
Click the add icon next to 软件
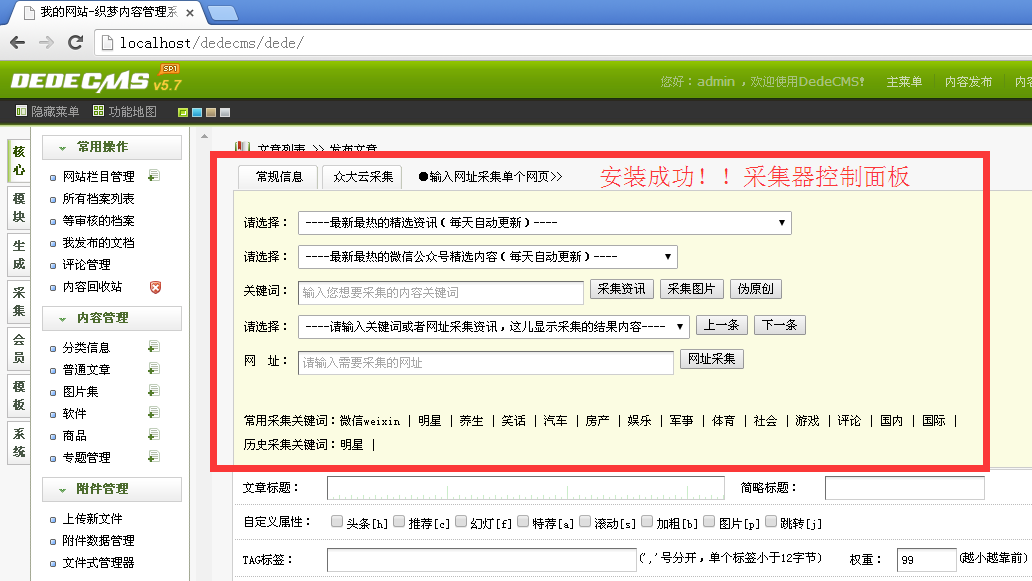(x=153, y=413)
